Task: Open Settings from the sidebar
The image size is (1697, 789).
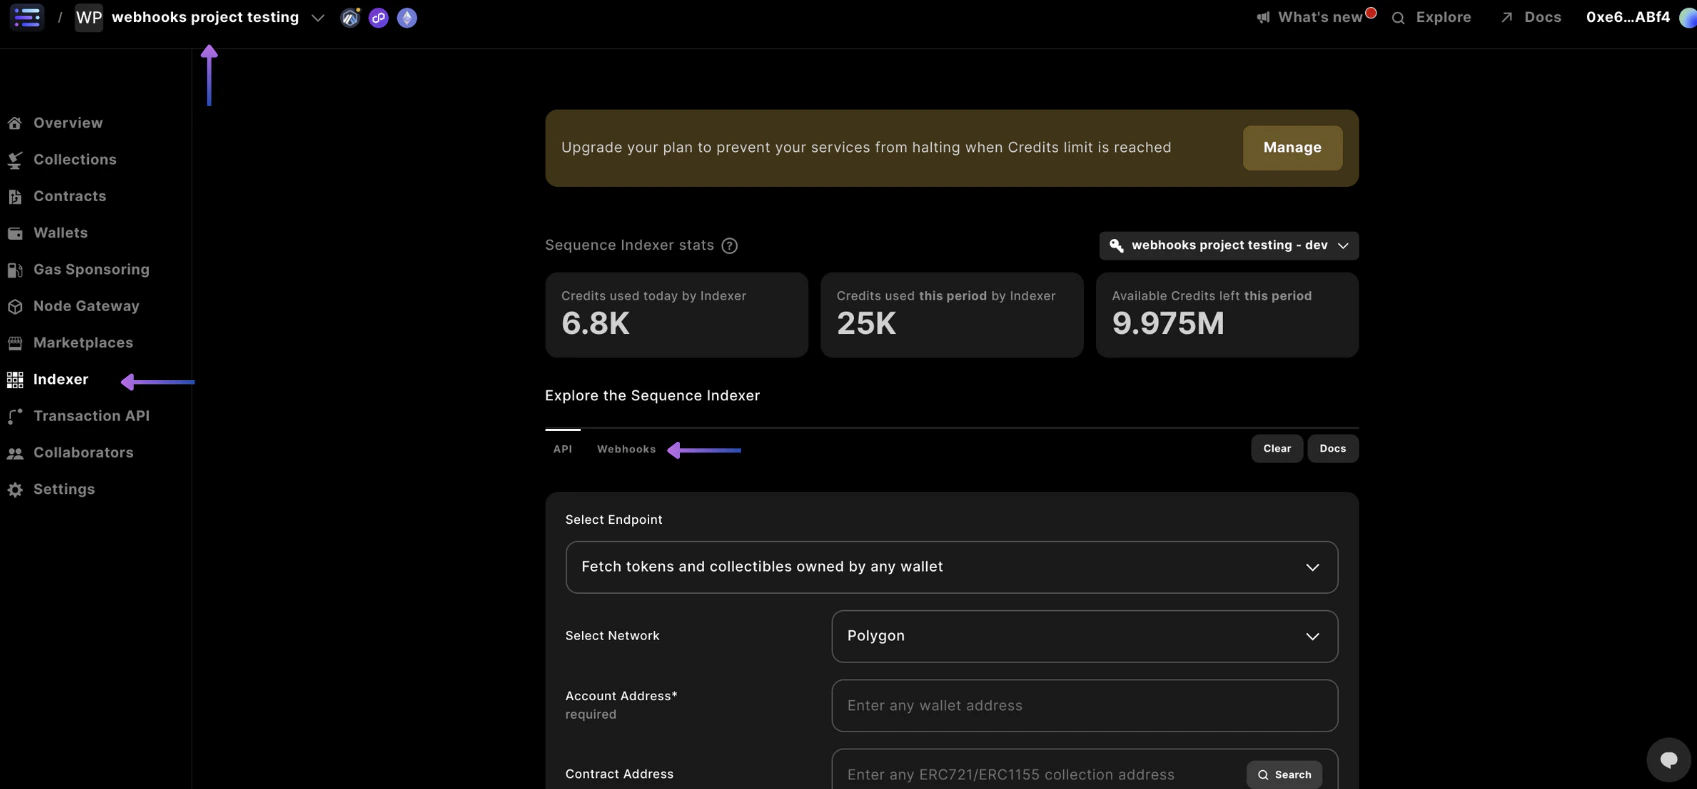Action: (64, 490)
